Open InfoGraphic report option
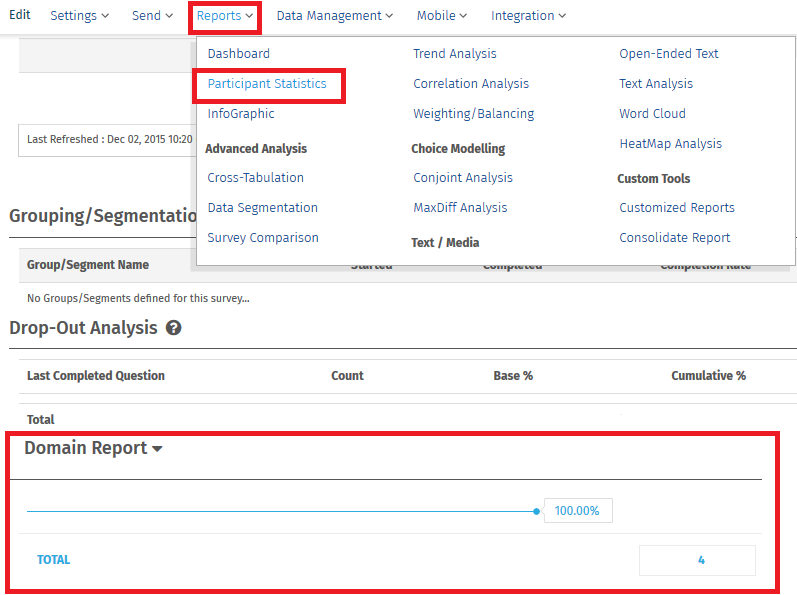The image size is (797, 595). coord(241,113)
